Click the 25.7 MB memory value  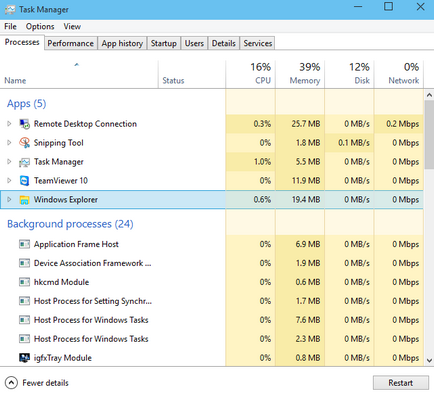pyautogui.click(x=306, y=124)
